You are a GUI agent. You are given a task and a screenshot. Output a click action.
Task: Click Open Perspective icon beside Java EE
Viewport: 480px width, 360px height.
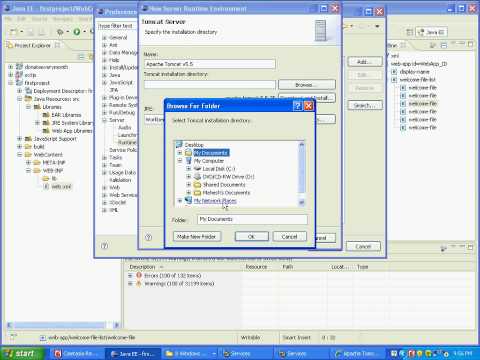tap(409, 32)
